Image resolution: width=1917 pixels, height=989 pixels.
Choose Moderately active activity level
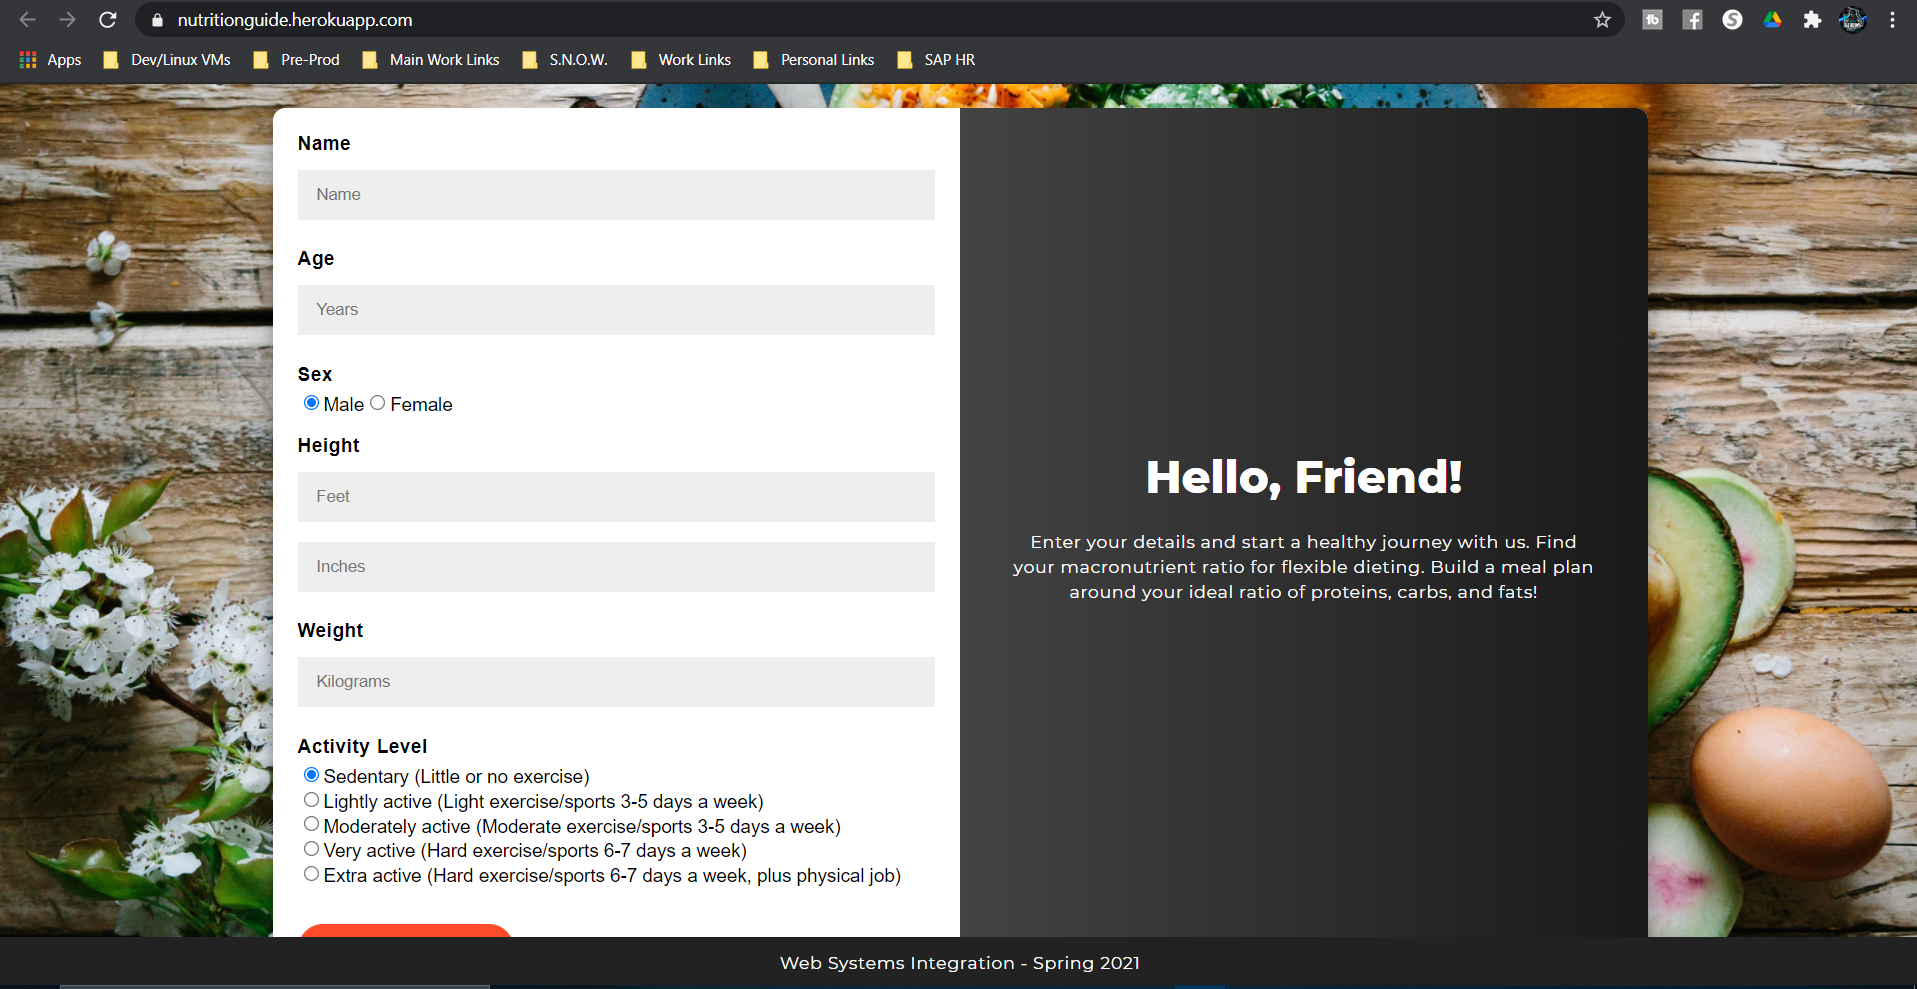(x=311, y=824)
